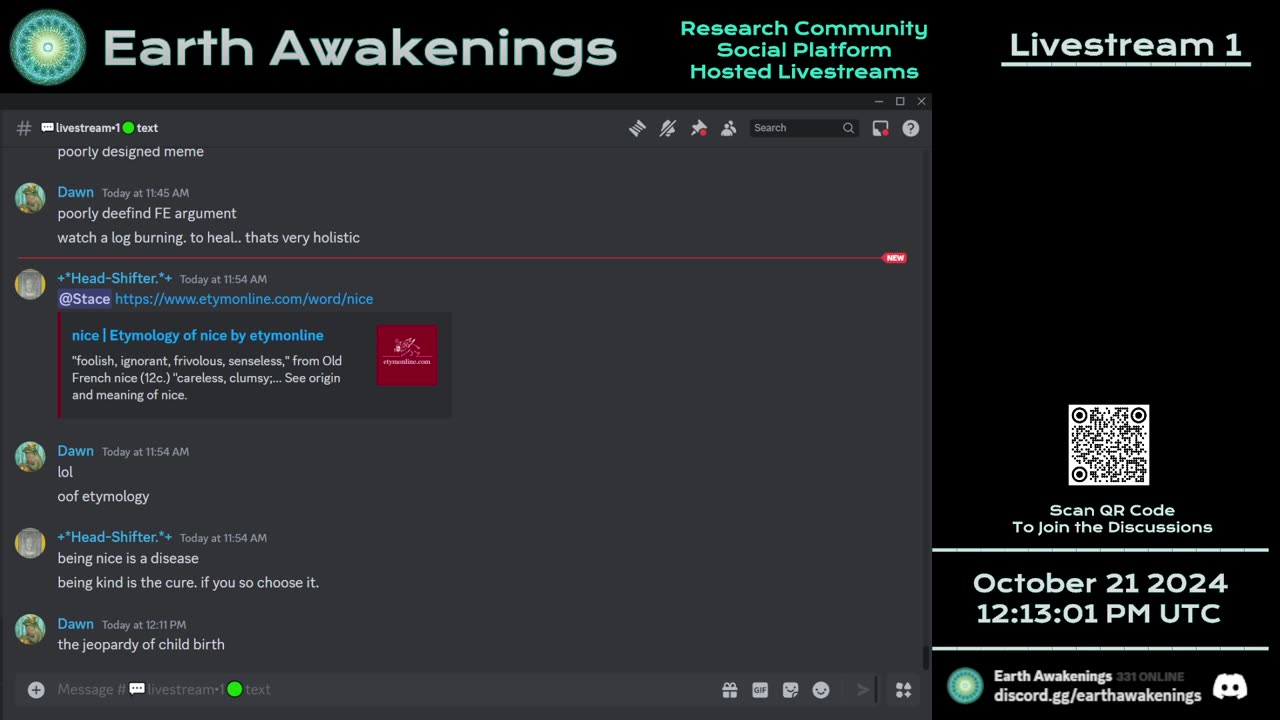Open the Threads icon in channel header
Screen dimensions: 1280x720
coord(637,128)
